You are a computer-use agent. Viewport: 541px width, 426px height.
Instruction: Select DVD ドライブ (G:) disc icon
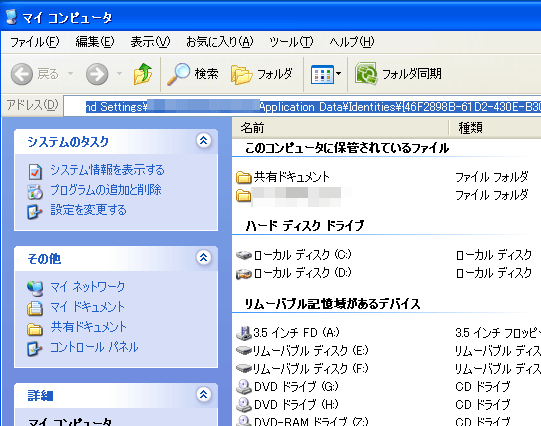tap(244, 387)
